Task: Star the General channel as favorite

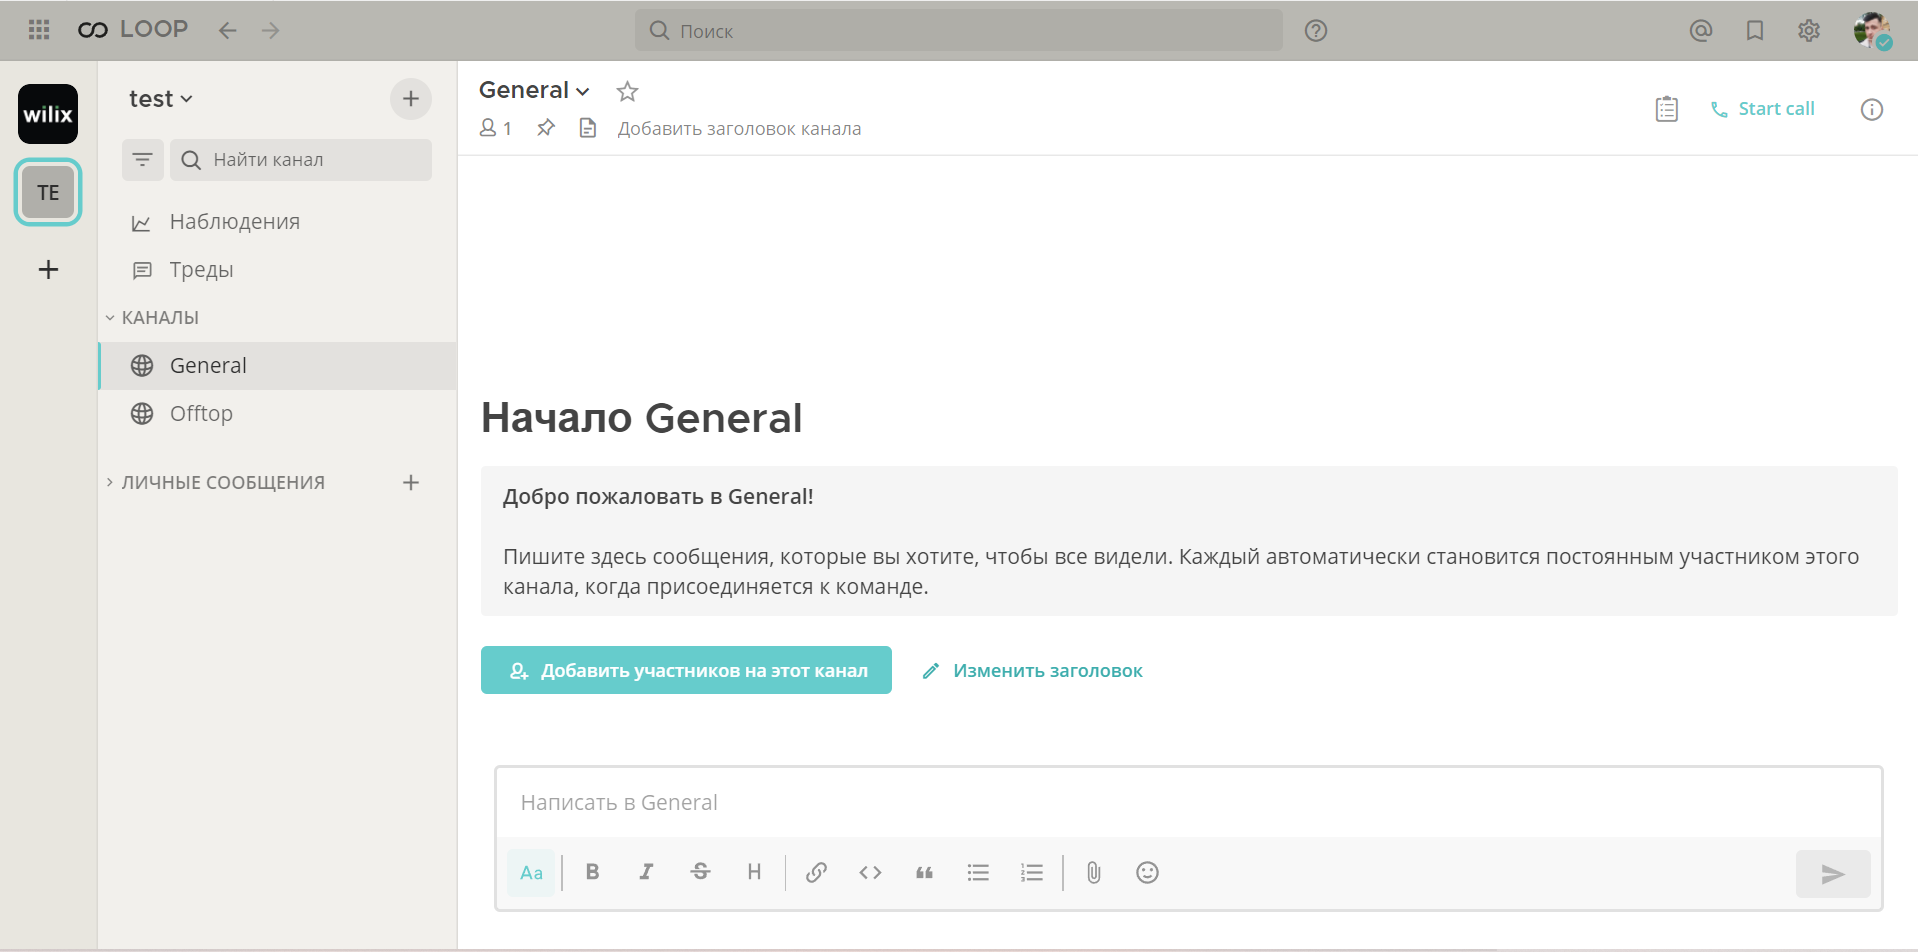Action: click(627, 92)
